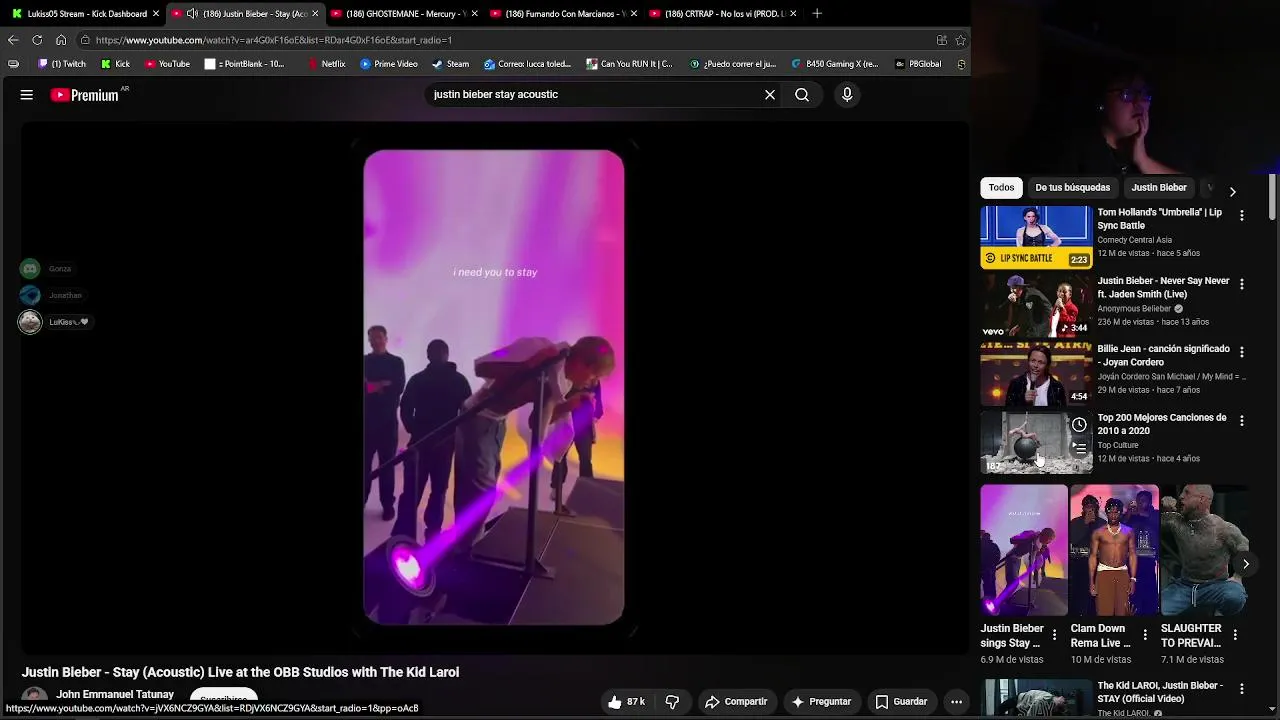Clear the search box with the X icon
This screenshot has height=720, width=1280.
[770, 95]
